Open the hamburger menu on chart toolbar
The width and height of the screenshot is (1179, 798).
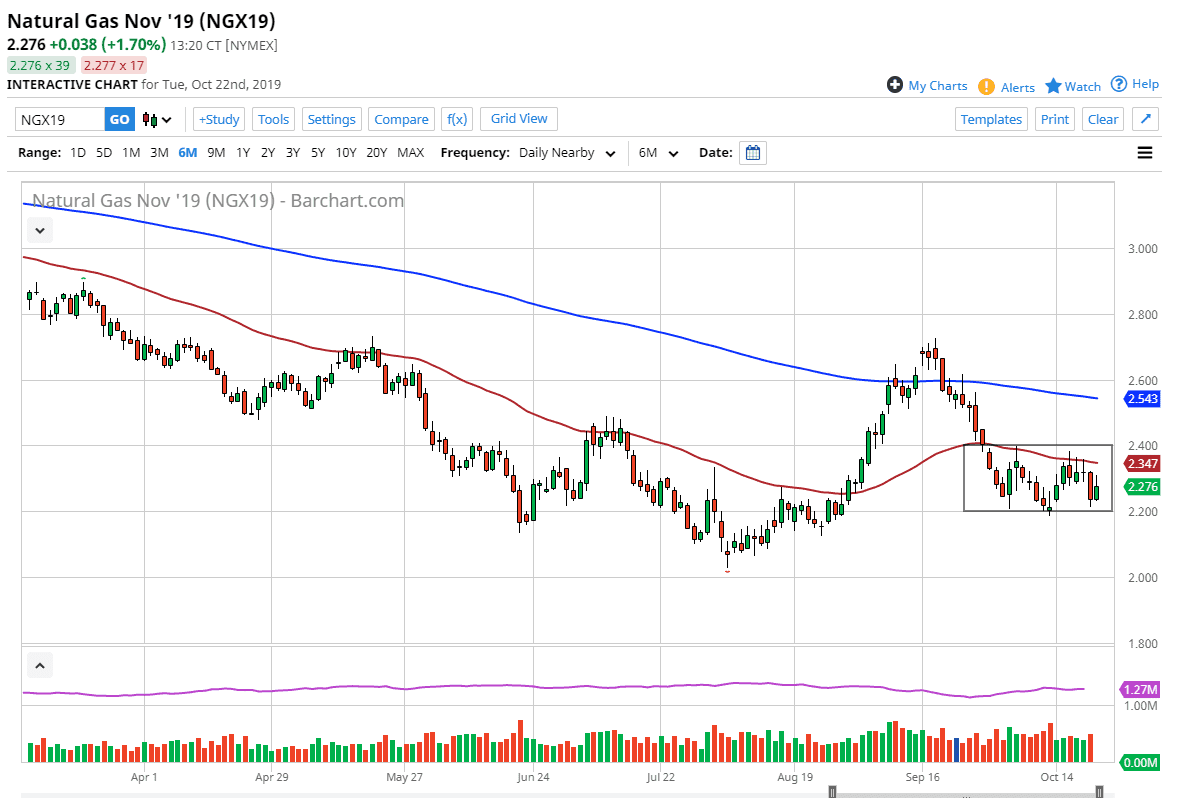point(1145,153)
